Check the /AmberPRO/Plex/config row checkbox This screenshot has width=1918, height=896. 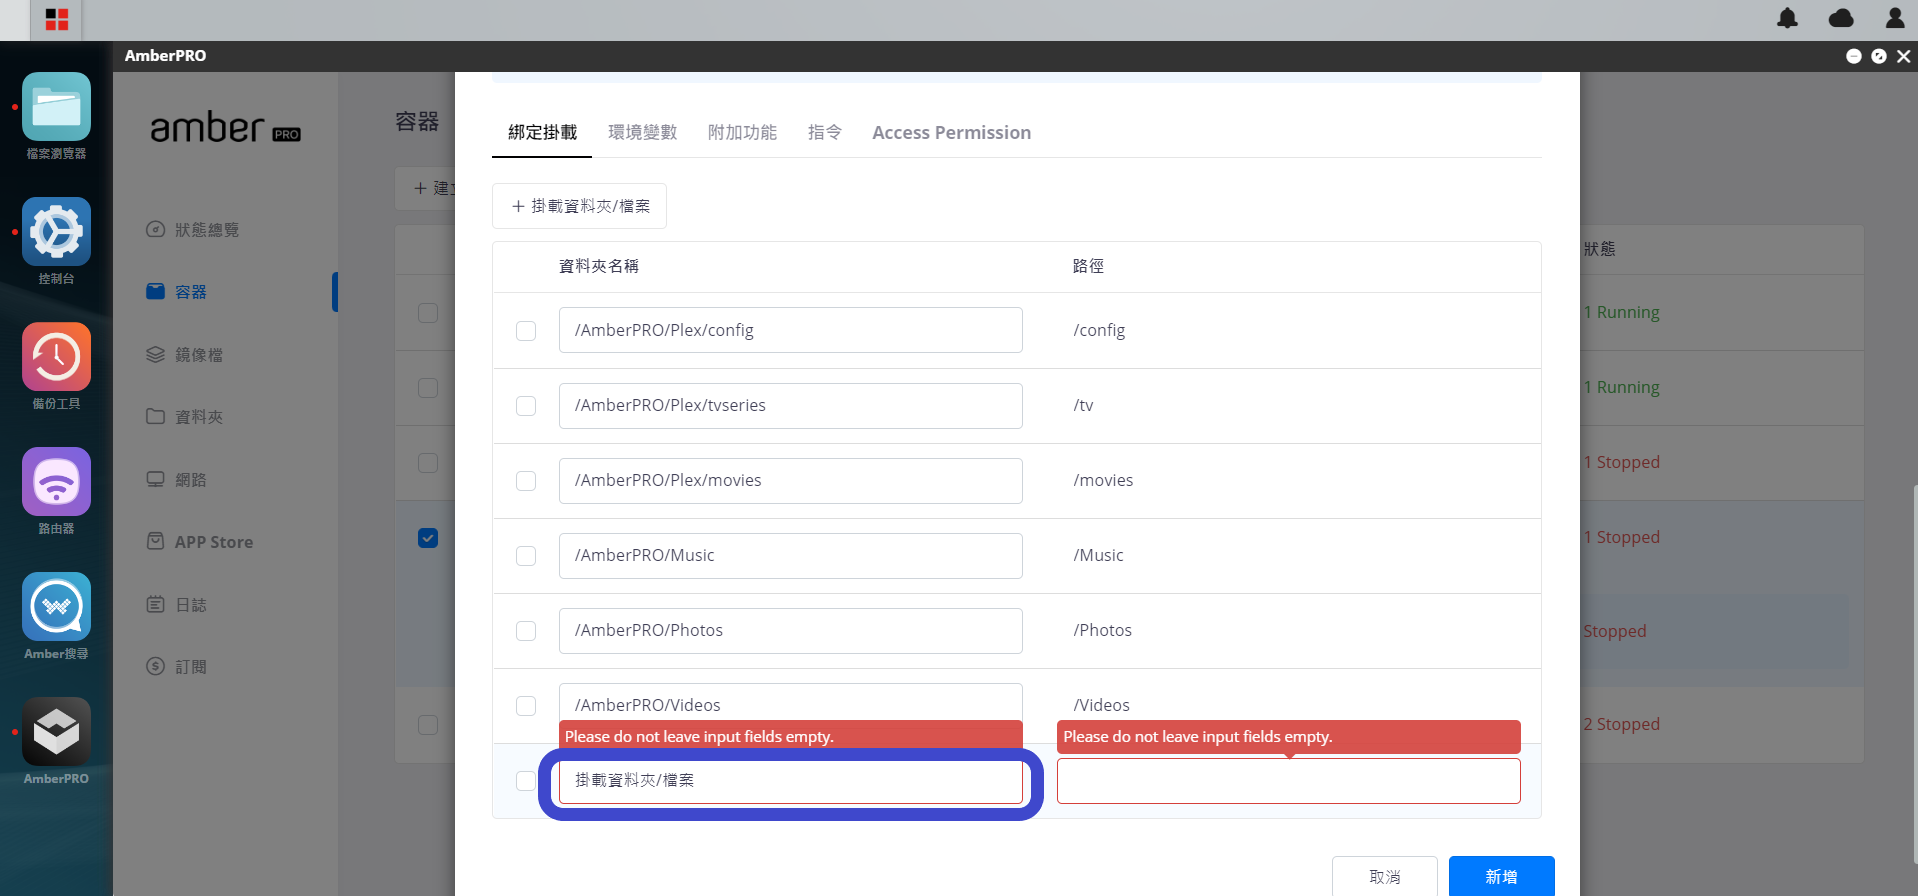tap(526, 331)
